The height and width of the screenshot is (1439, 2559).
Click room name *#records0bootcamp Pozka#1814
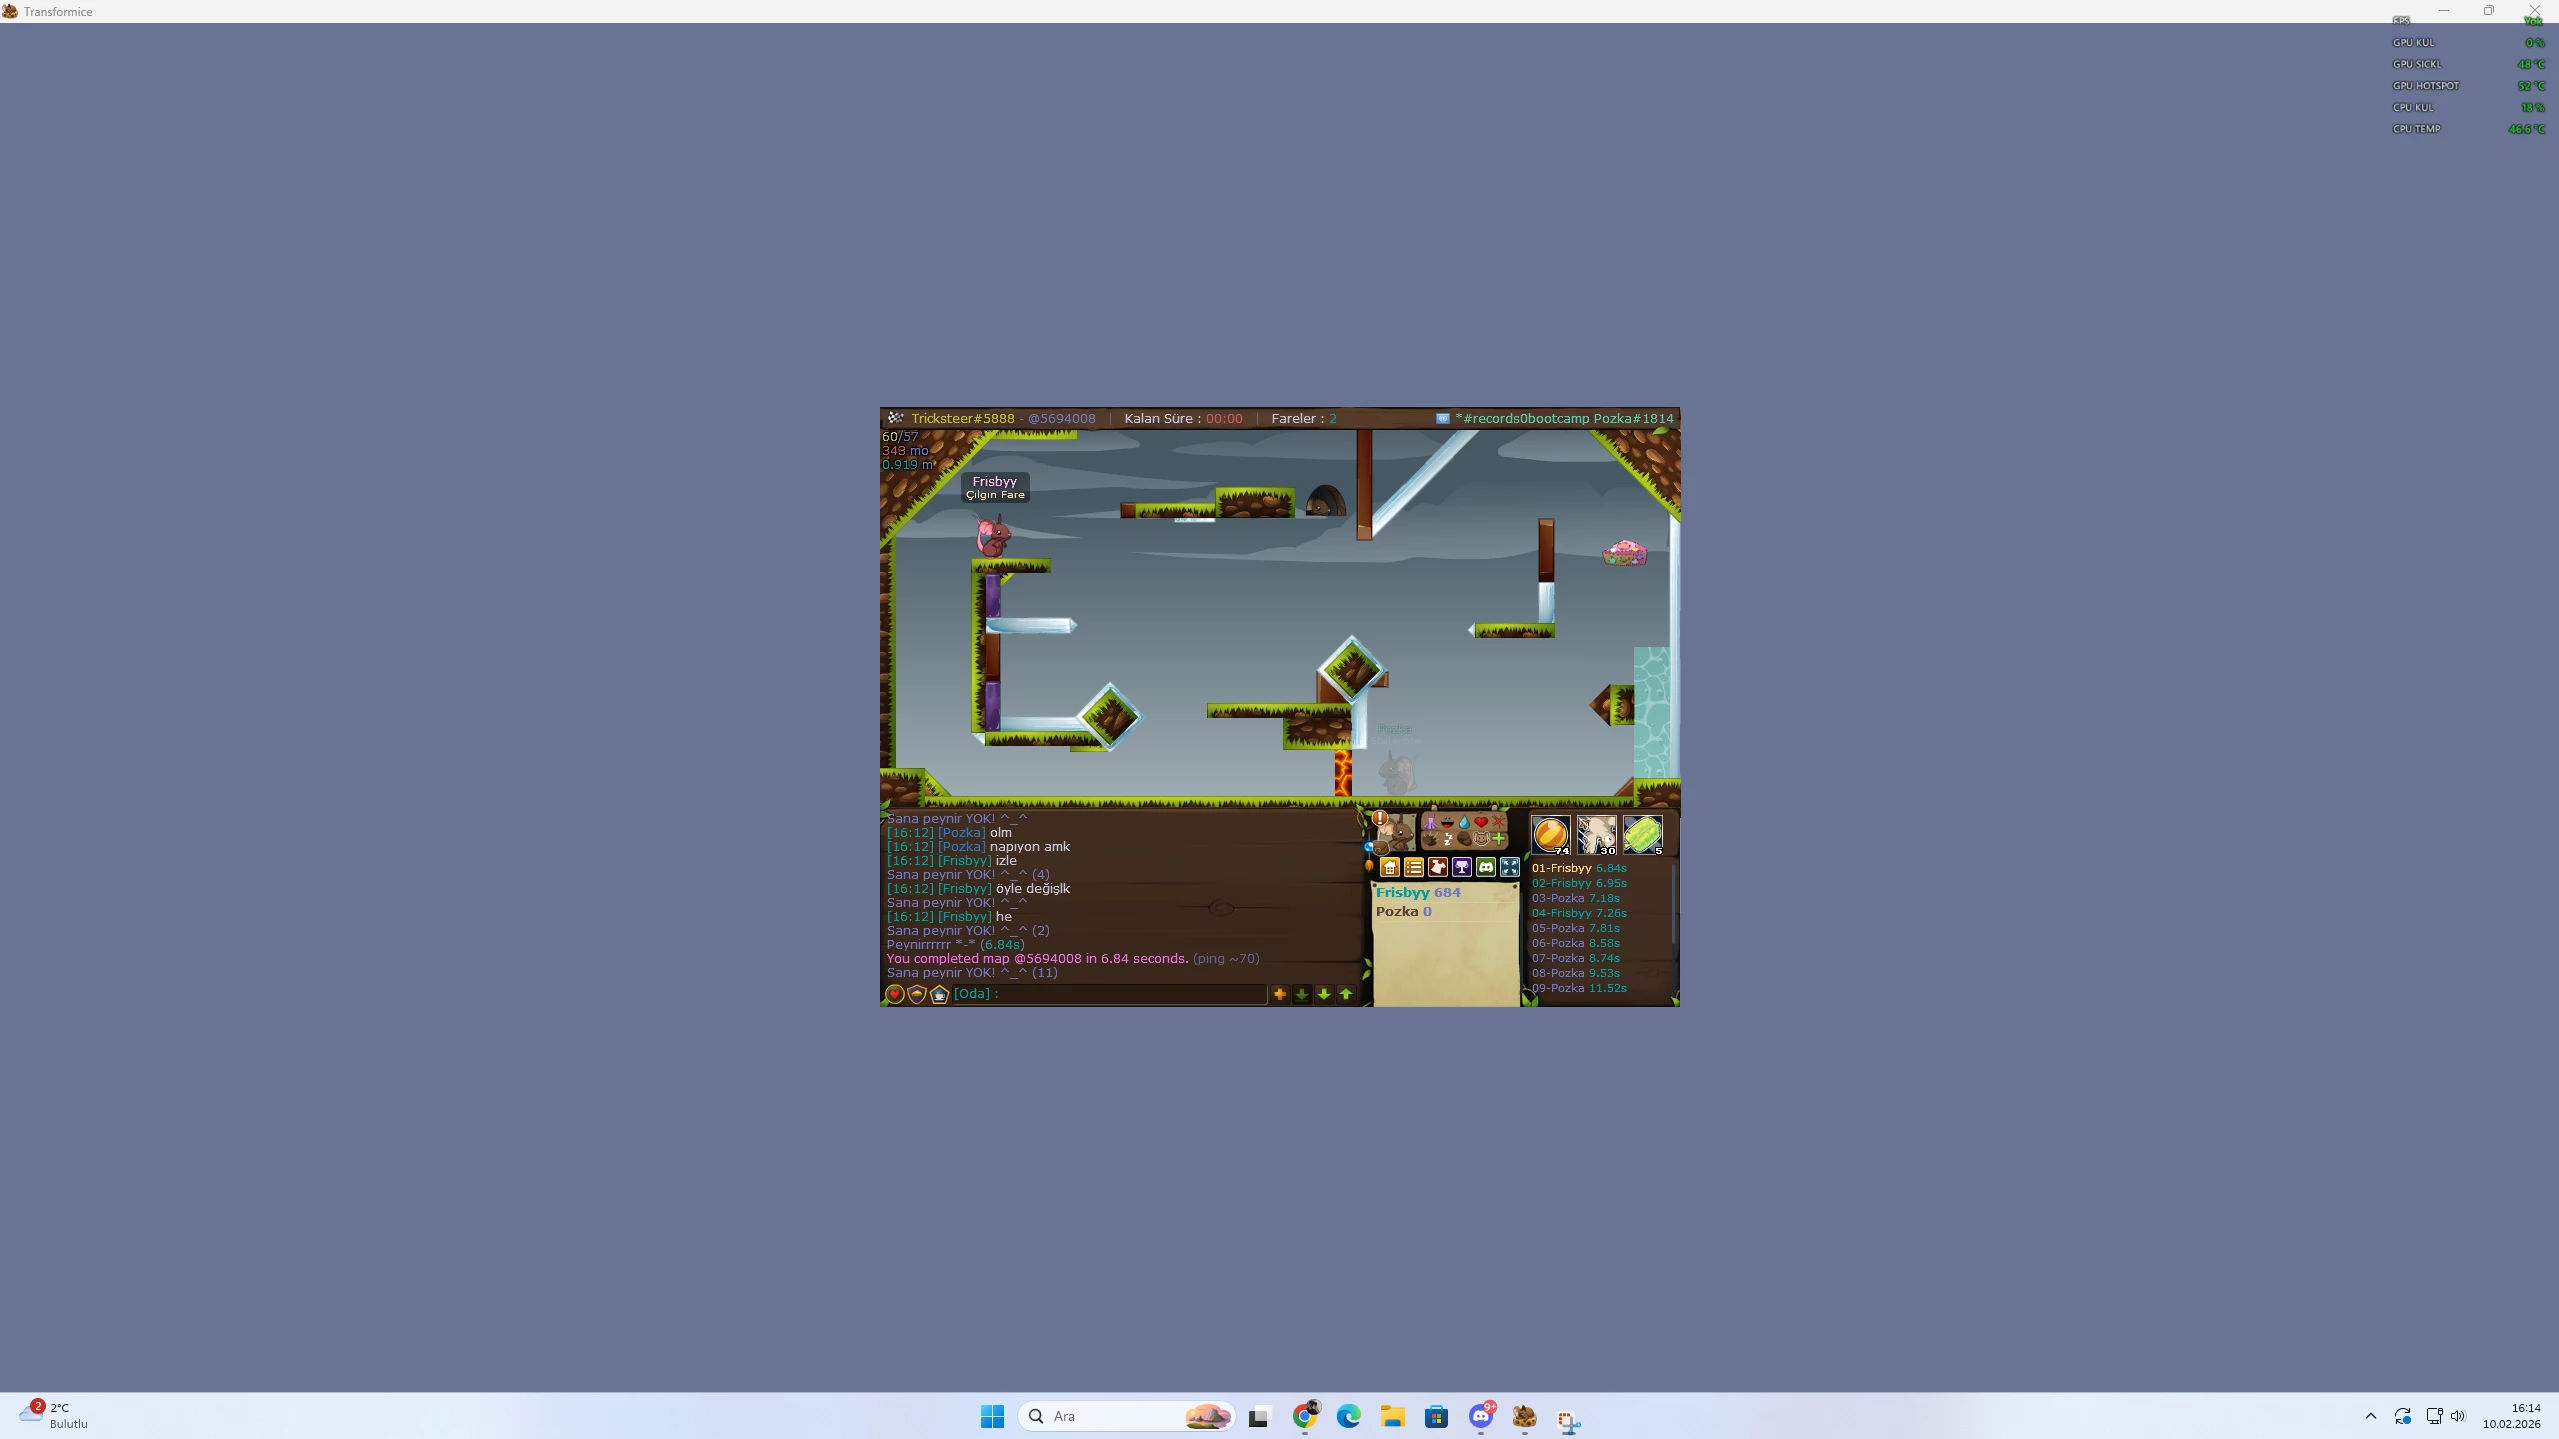1564,418
